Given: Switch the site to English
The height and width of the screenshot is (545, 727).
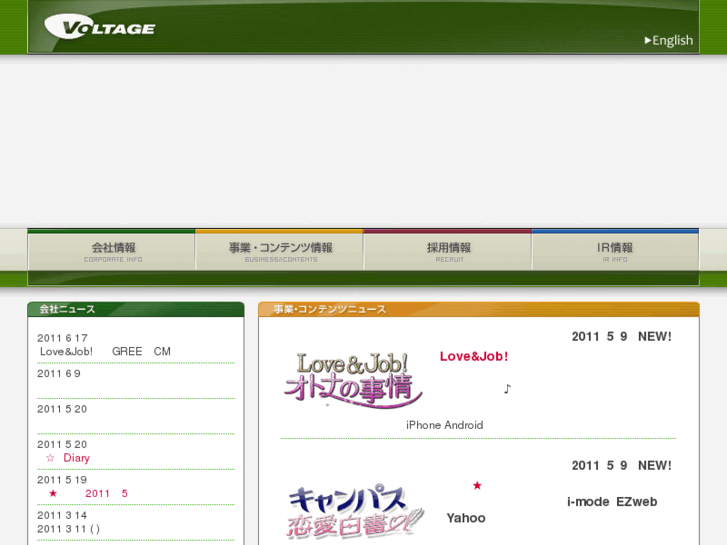Looking at the screenshot, I should coord(669,40).
